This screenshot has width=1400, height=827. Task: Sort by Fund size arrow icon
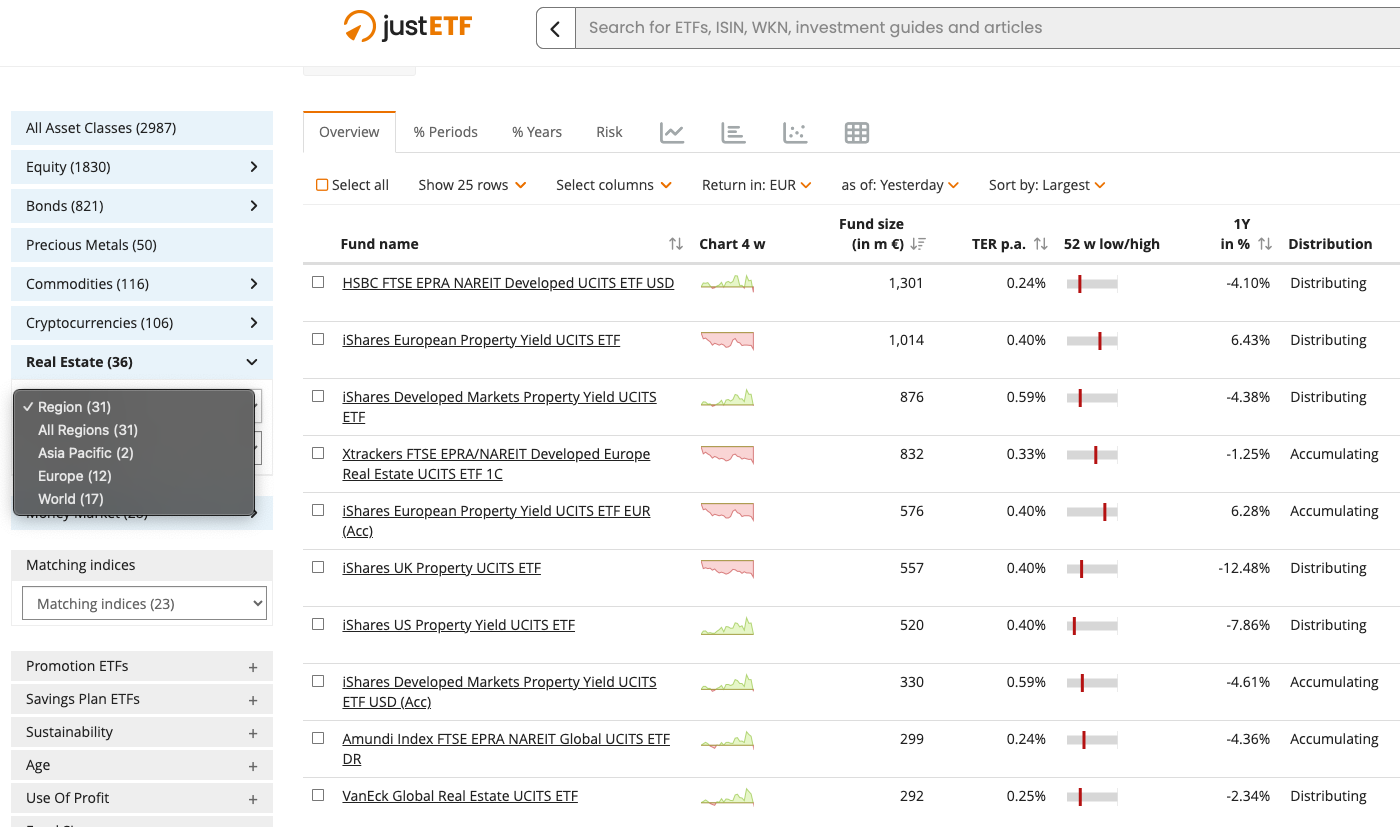[918, 244]
